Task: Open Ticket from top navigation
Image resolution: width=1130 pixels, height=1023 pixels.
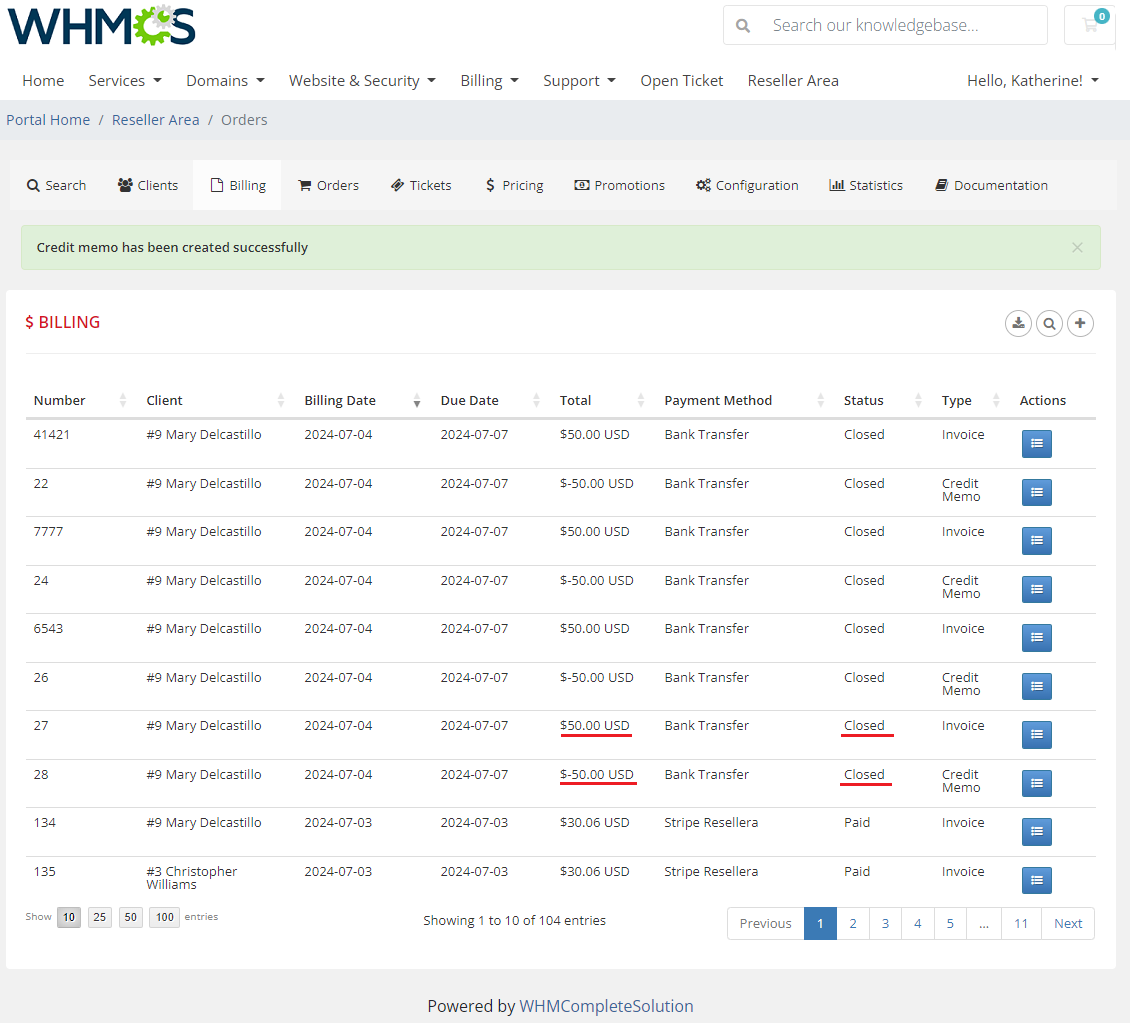Action: click(x=681, y=81)
